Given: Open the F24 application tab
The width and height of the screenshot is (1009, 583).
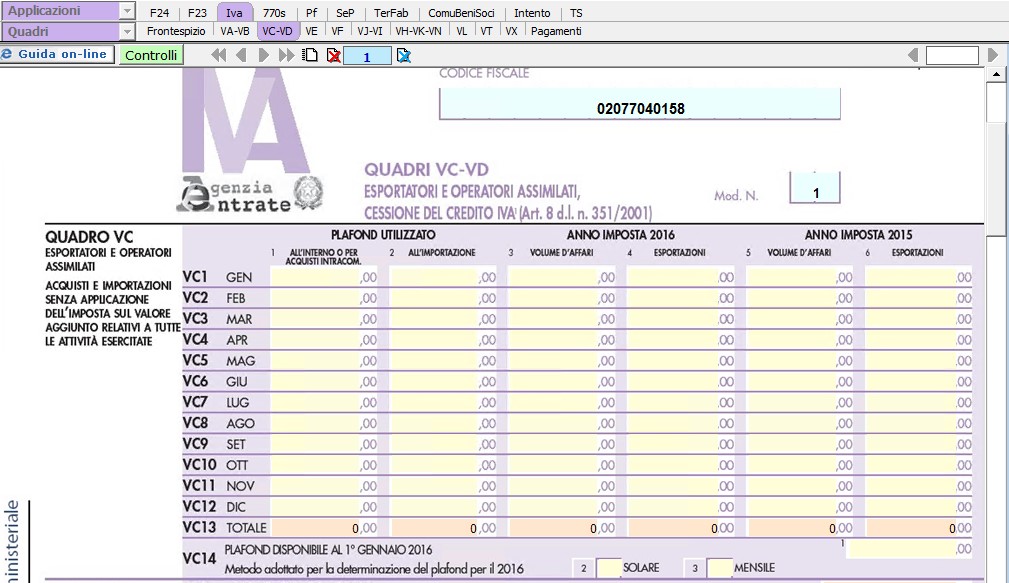Looking at the screenshot, I should point(159,13).
